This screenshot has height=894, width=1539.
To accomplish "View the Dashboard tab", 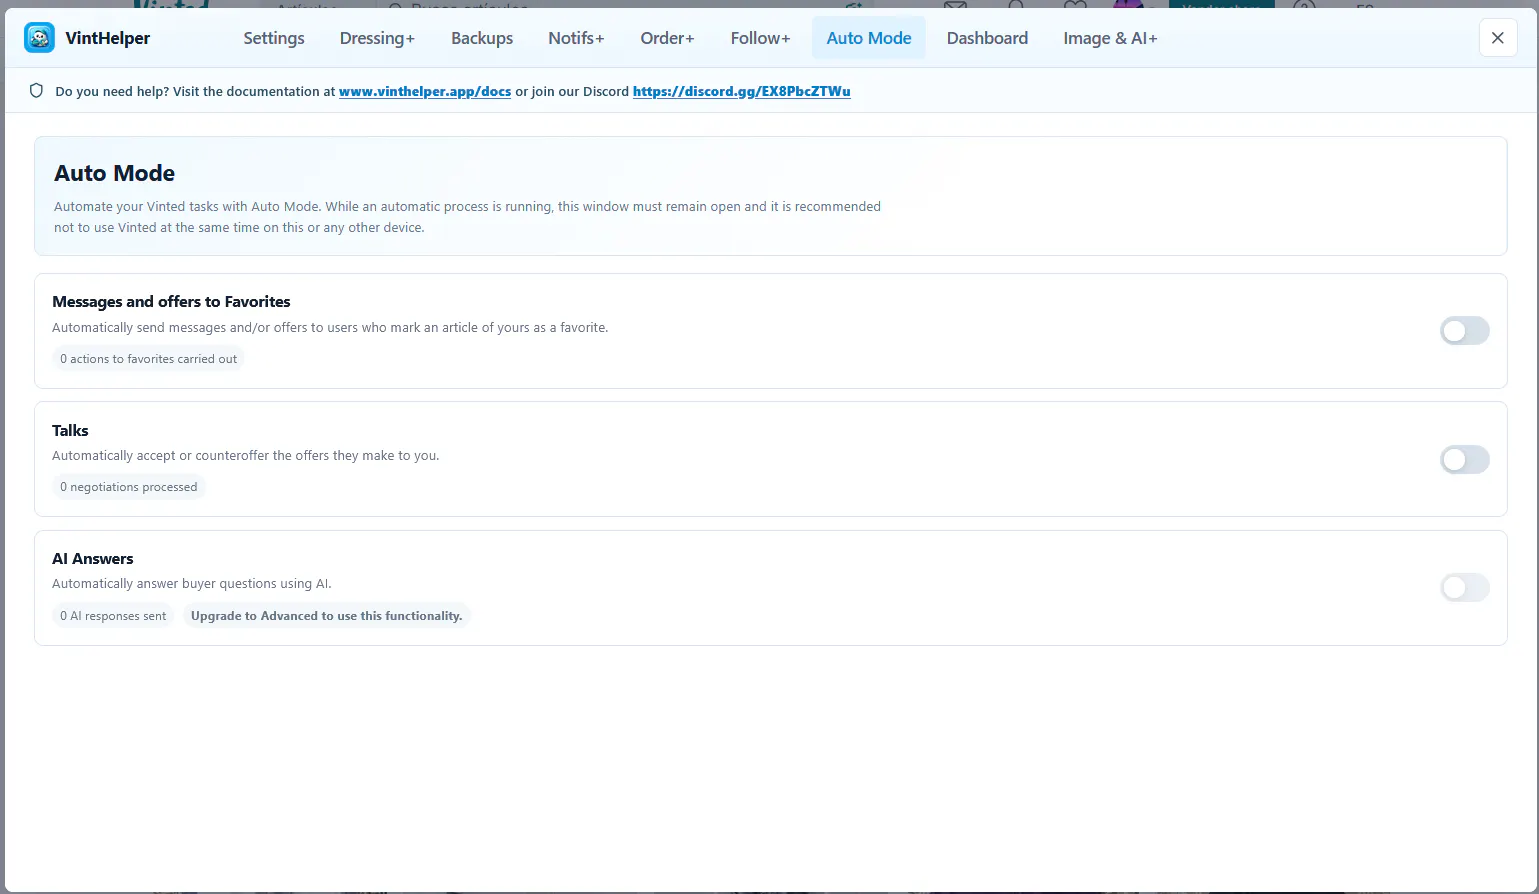I will [x=987, y=38].
